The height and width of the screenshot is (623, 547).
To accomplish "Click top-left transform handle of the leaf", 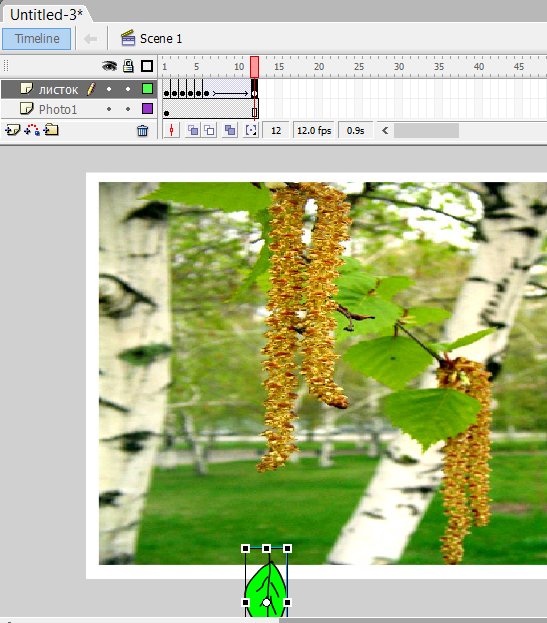I will click(x=245, y=549).
